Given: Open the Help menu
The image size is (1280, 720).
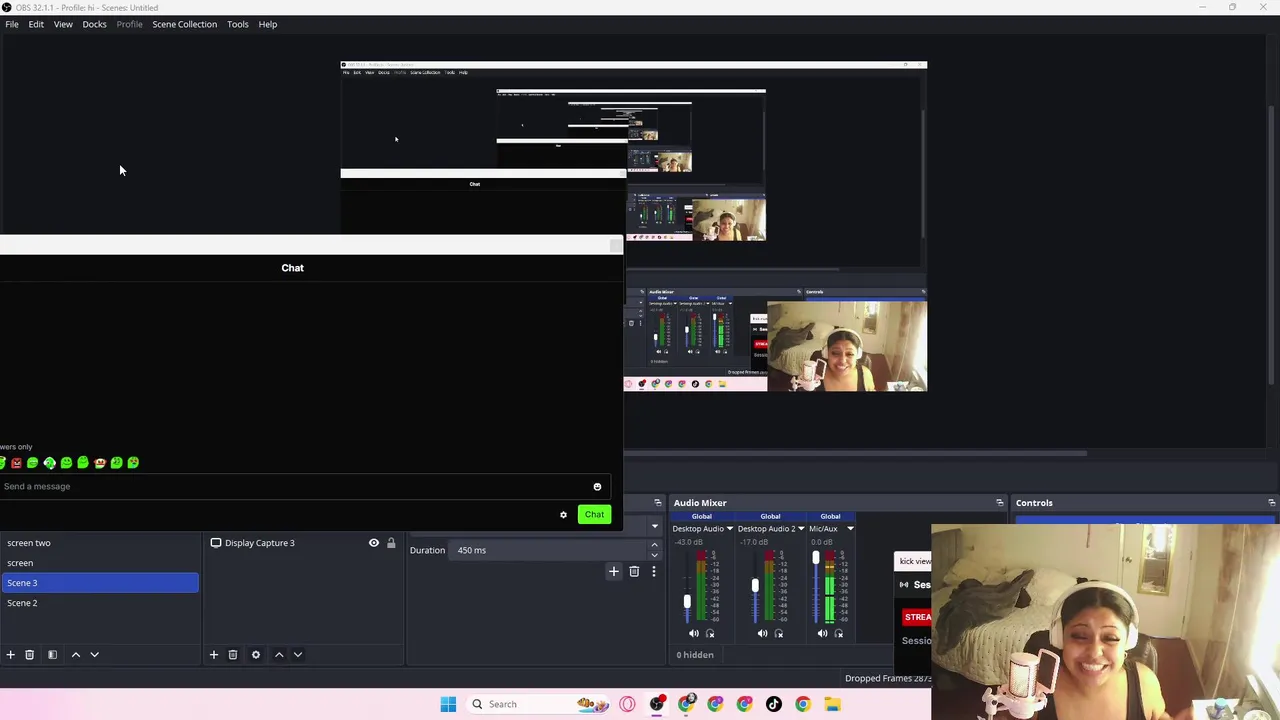Looking at the screenshot, I should (x=268, y=24).
